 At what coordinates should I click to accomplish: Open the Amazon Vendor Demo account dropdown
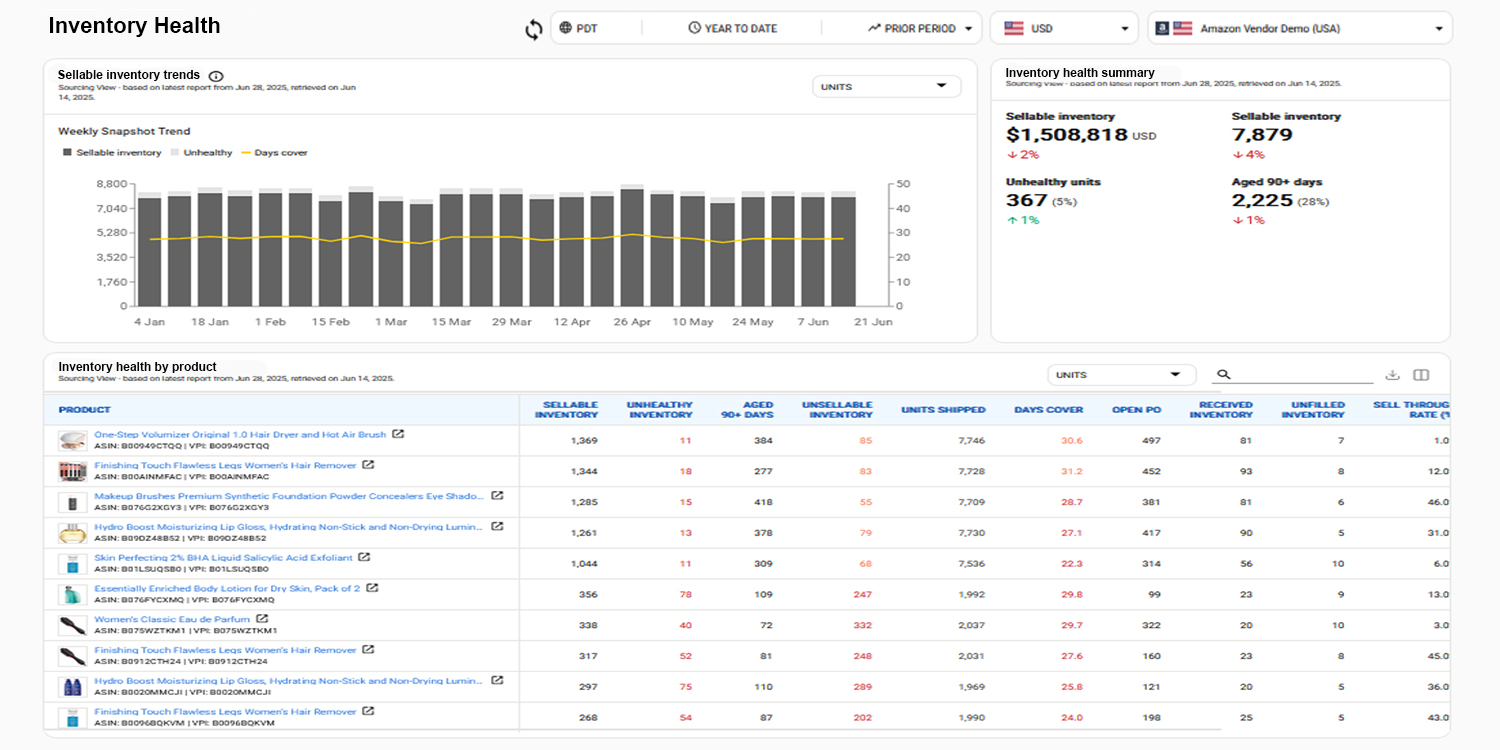click(1300, 29)
